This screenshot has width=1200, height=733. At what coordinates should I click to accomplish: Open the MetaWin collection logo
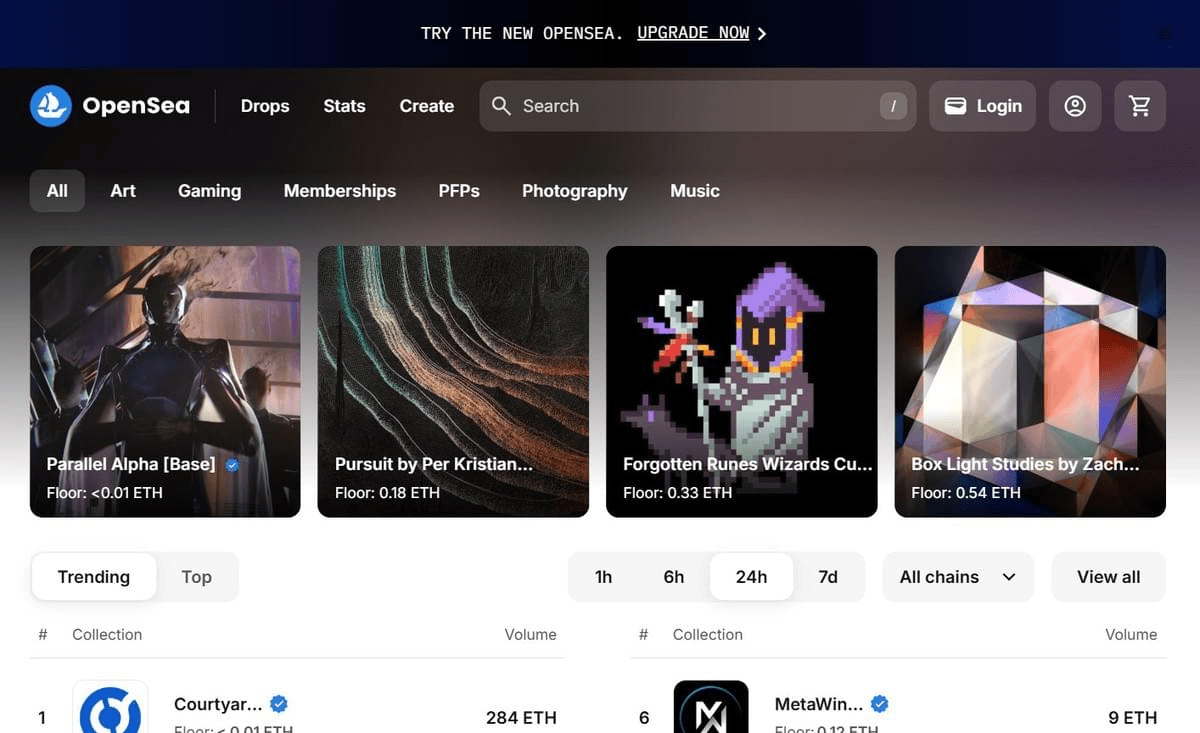click(x=711, y=707)
